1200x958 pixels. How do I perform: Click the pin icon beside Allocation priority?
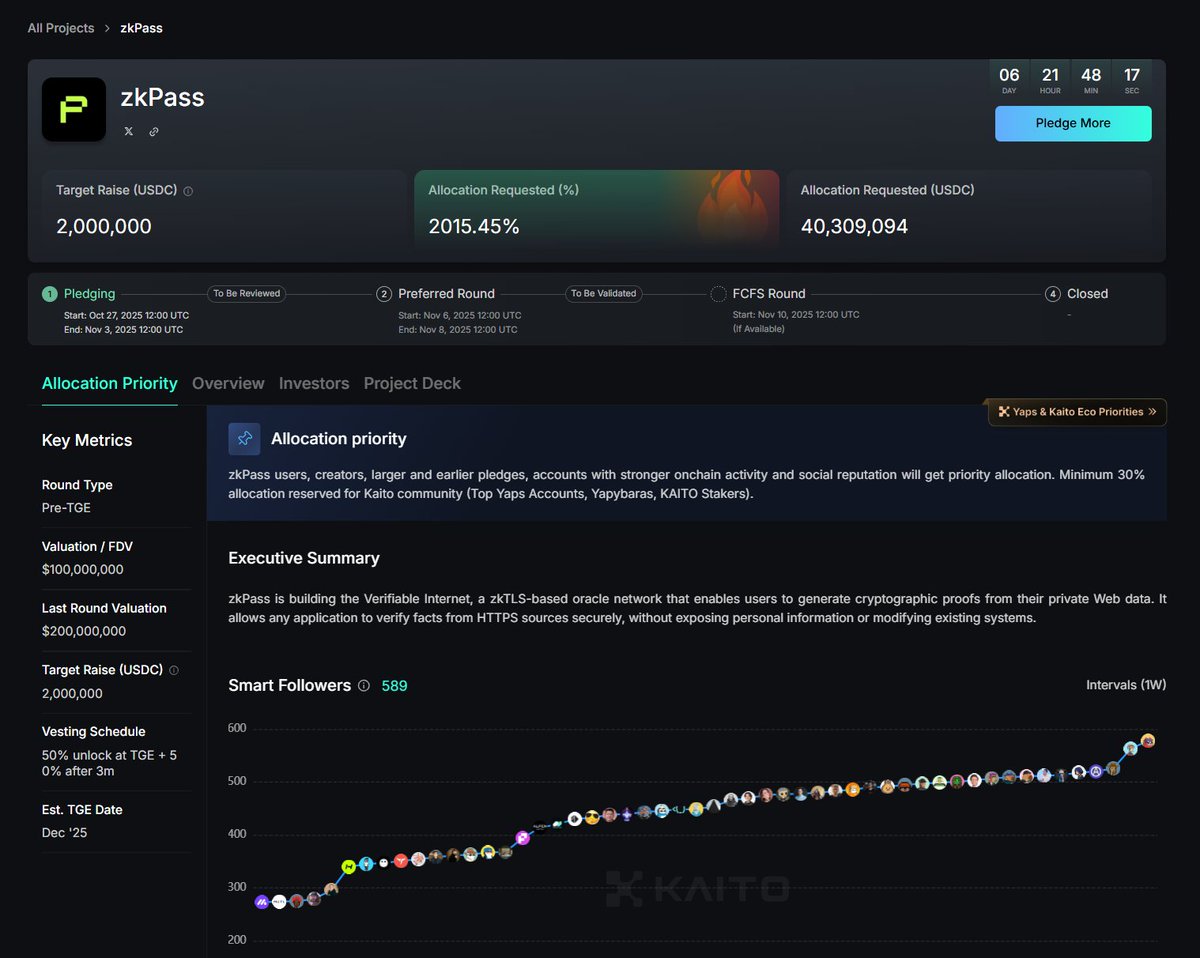[244, 439]
